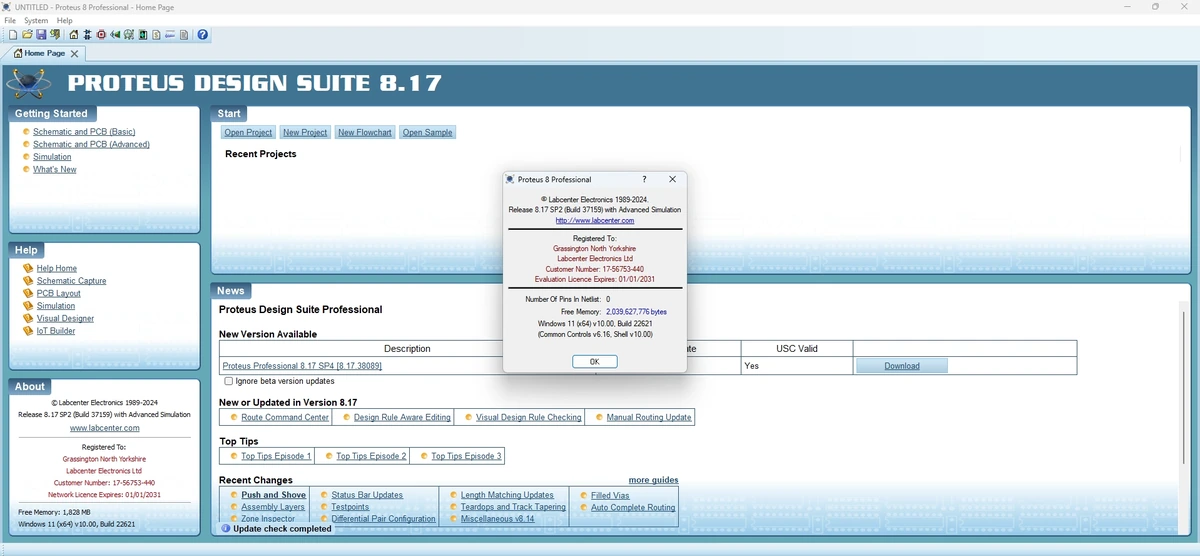Open Top Tips Episode 3
This screenshot has width=1200, height=556.
click(x=466, y=456)
